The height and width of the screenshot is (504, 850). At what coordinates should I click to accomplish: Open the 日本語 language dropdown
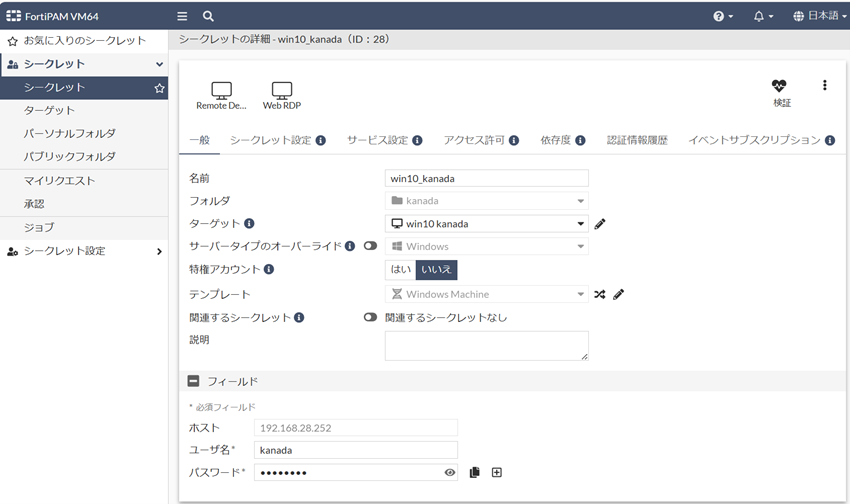pyautogui.click(x=819, y=16)
